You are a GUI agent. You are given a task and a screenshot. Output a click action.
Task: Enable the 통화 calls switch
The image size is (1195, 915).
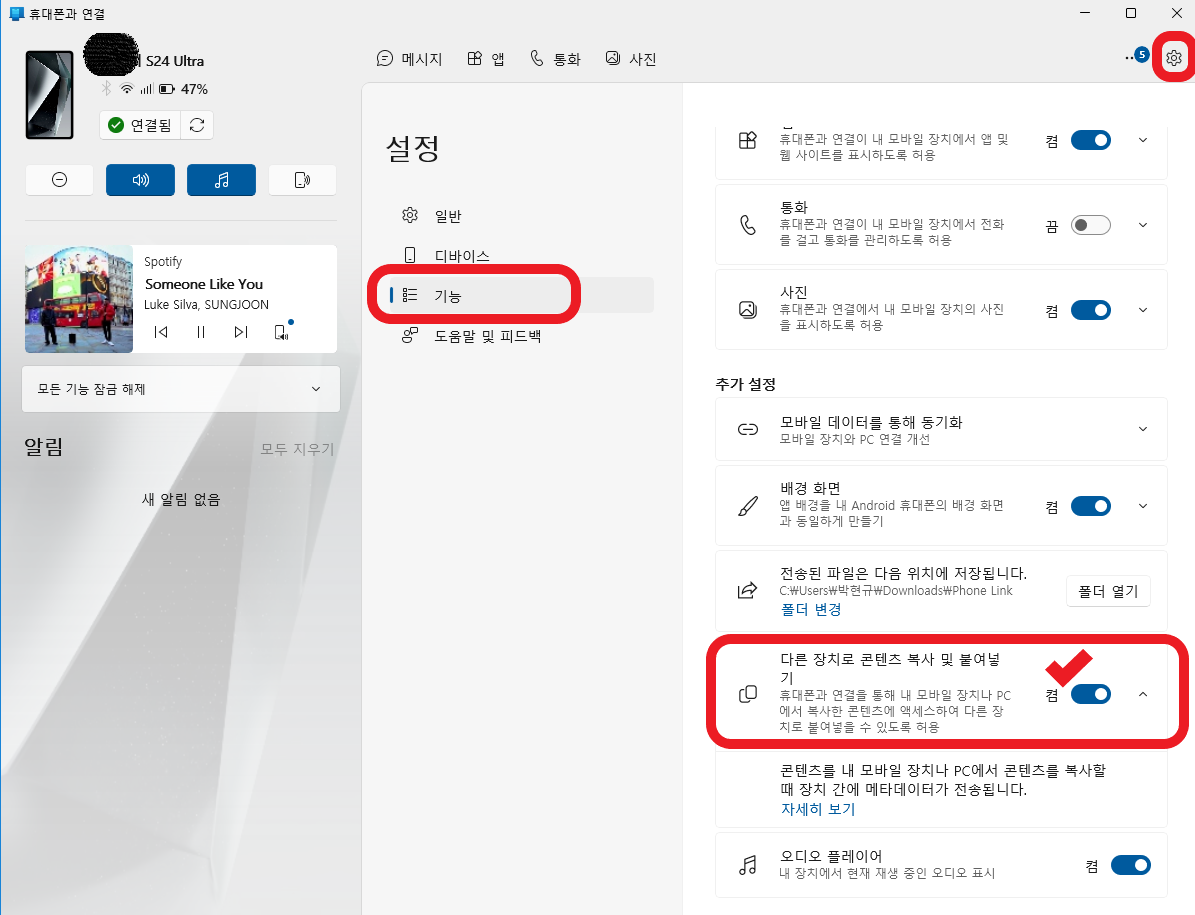pos(1091,226)
